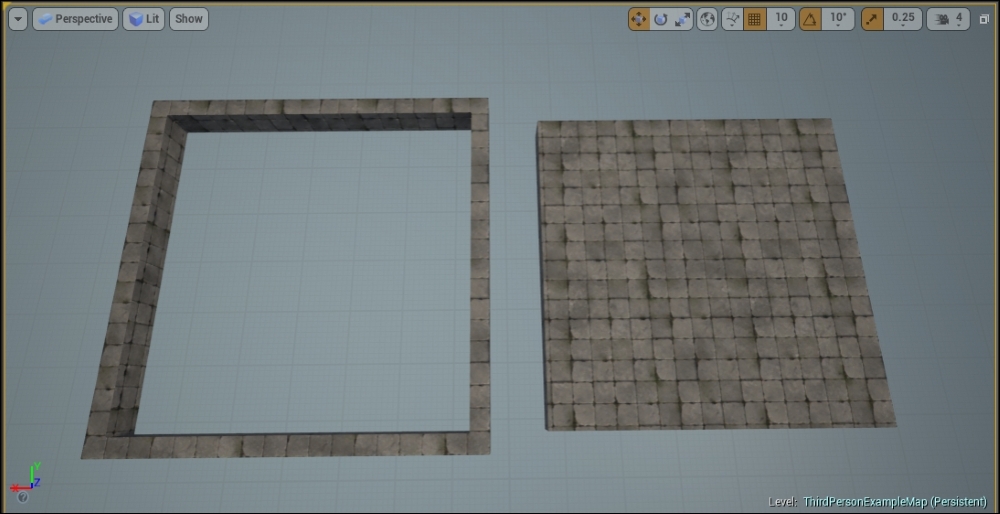The width and height of the screenshot is (1000, 514).
Task: Toggle scale snapping
Action: [x=873, y=19]
